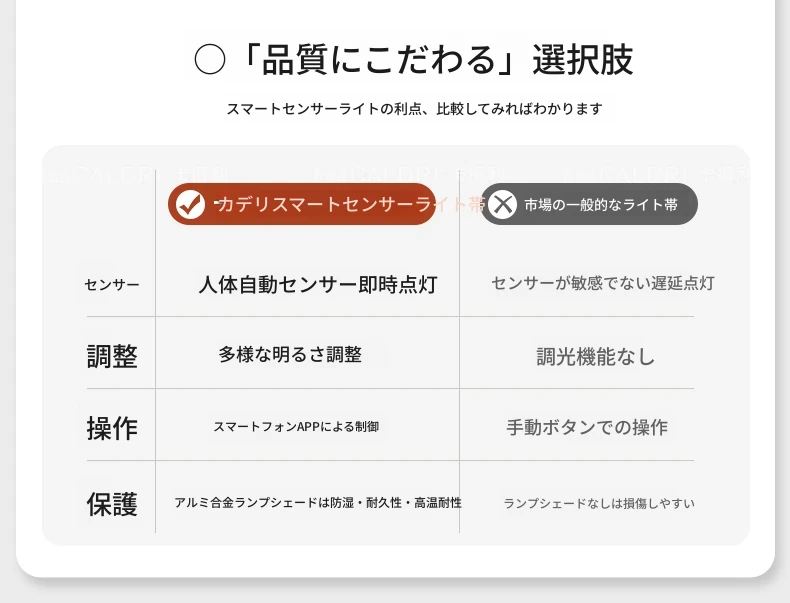Click the empty circle beside the headline

click(210, 59)
